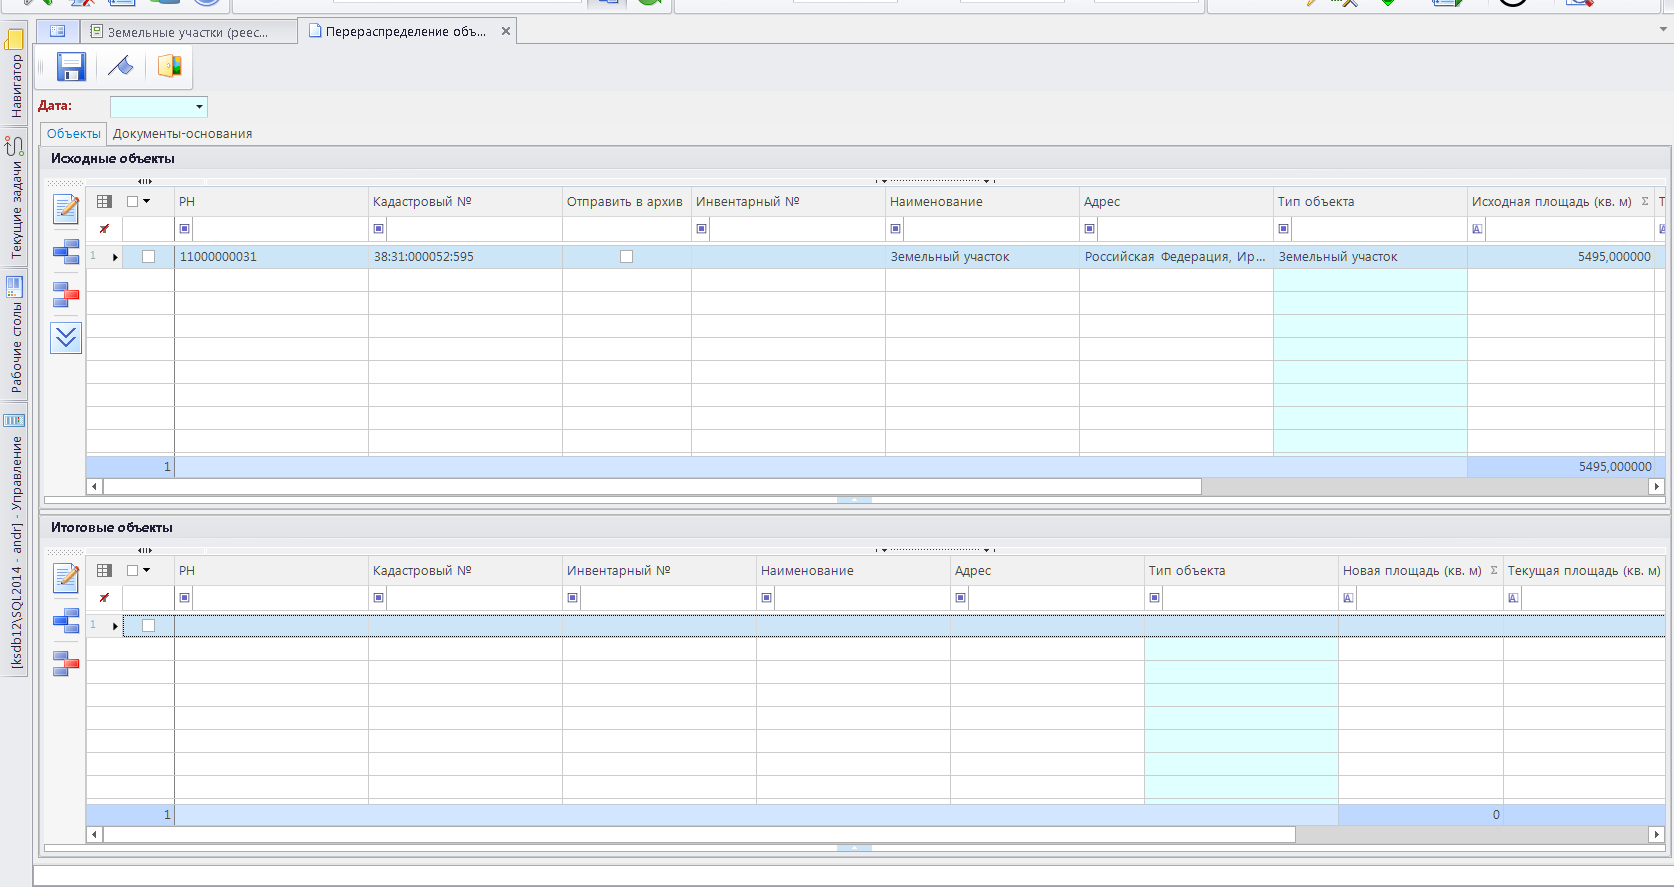Viewport: 1674px width, 887px height.
Task: Click the delete-row icon in Исходные объекты panel
Action: [66, 294]
